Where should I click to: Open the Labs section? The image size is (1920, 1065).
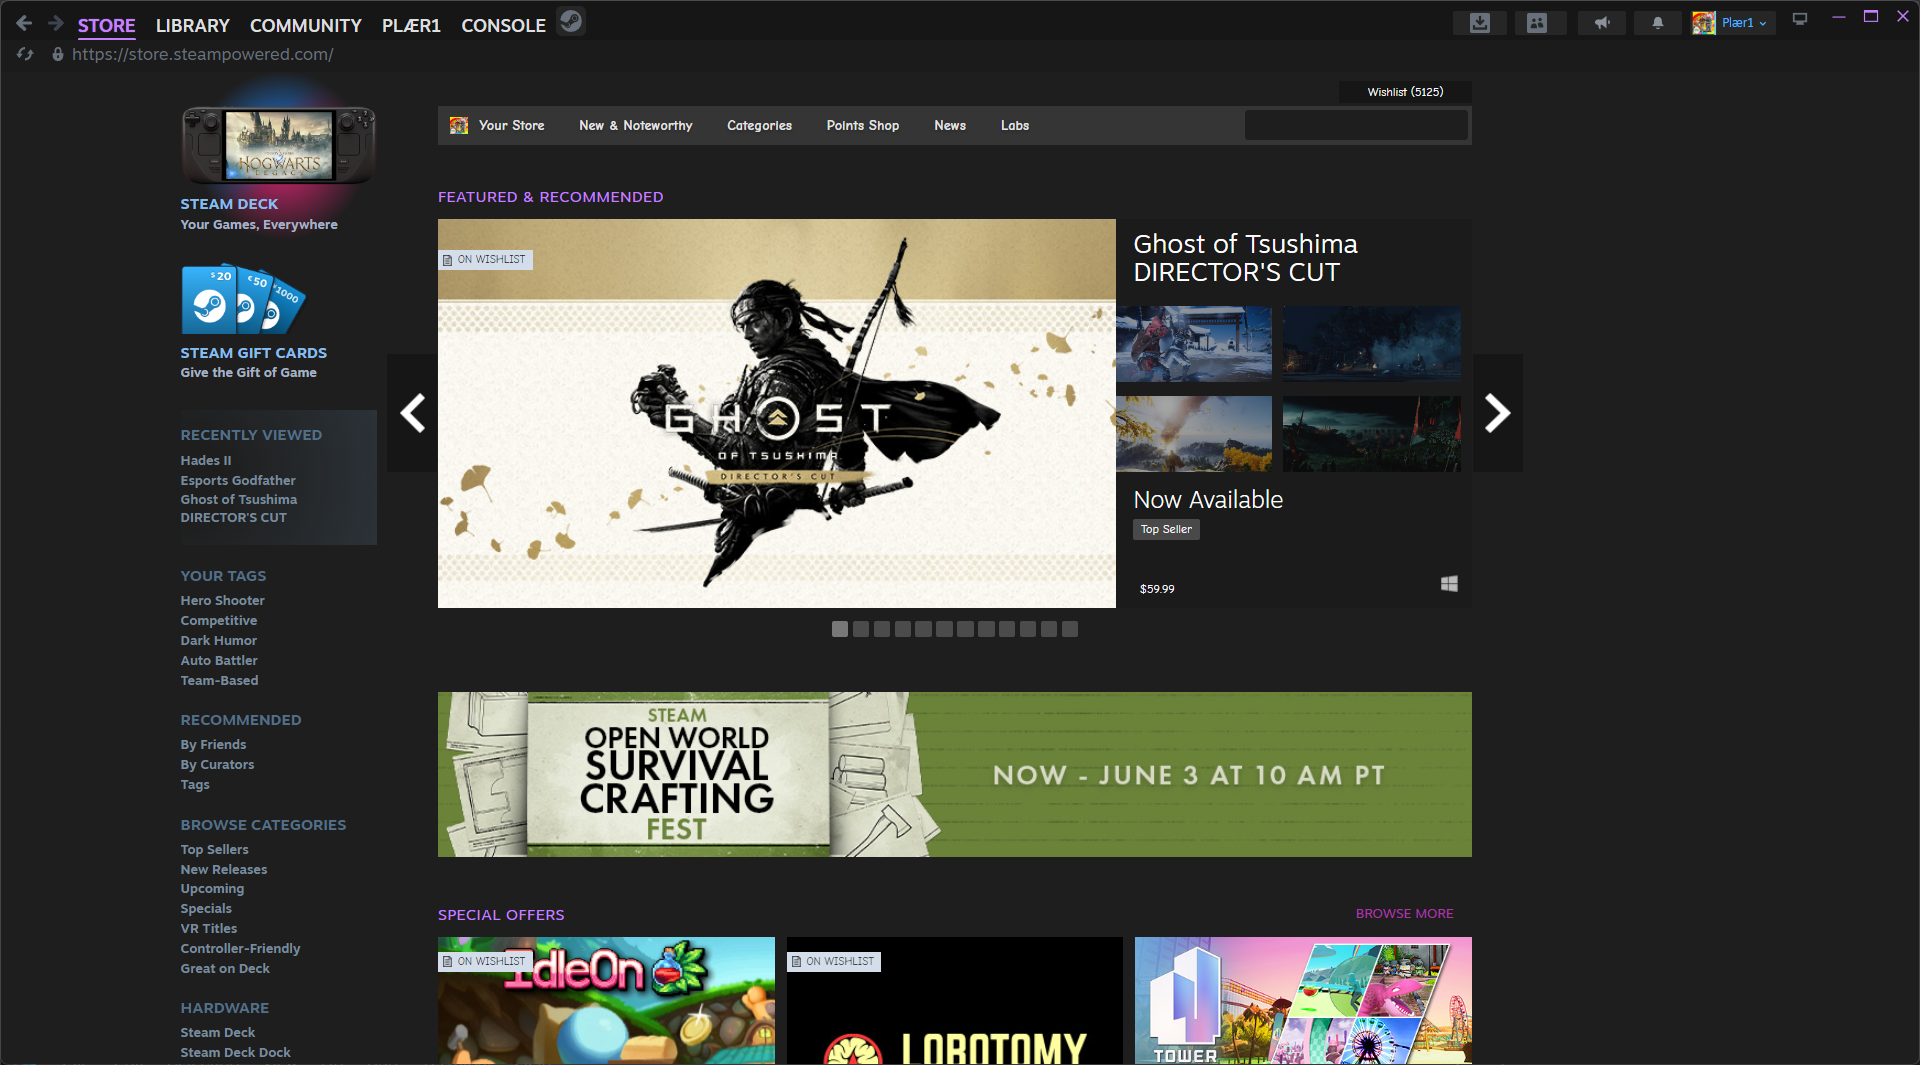[1014, 125]
